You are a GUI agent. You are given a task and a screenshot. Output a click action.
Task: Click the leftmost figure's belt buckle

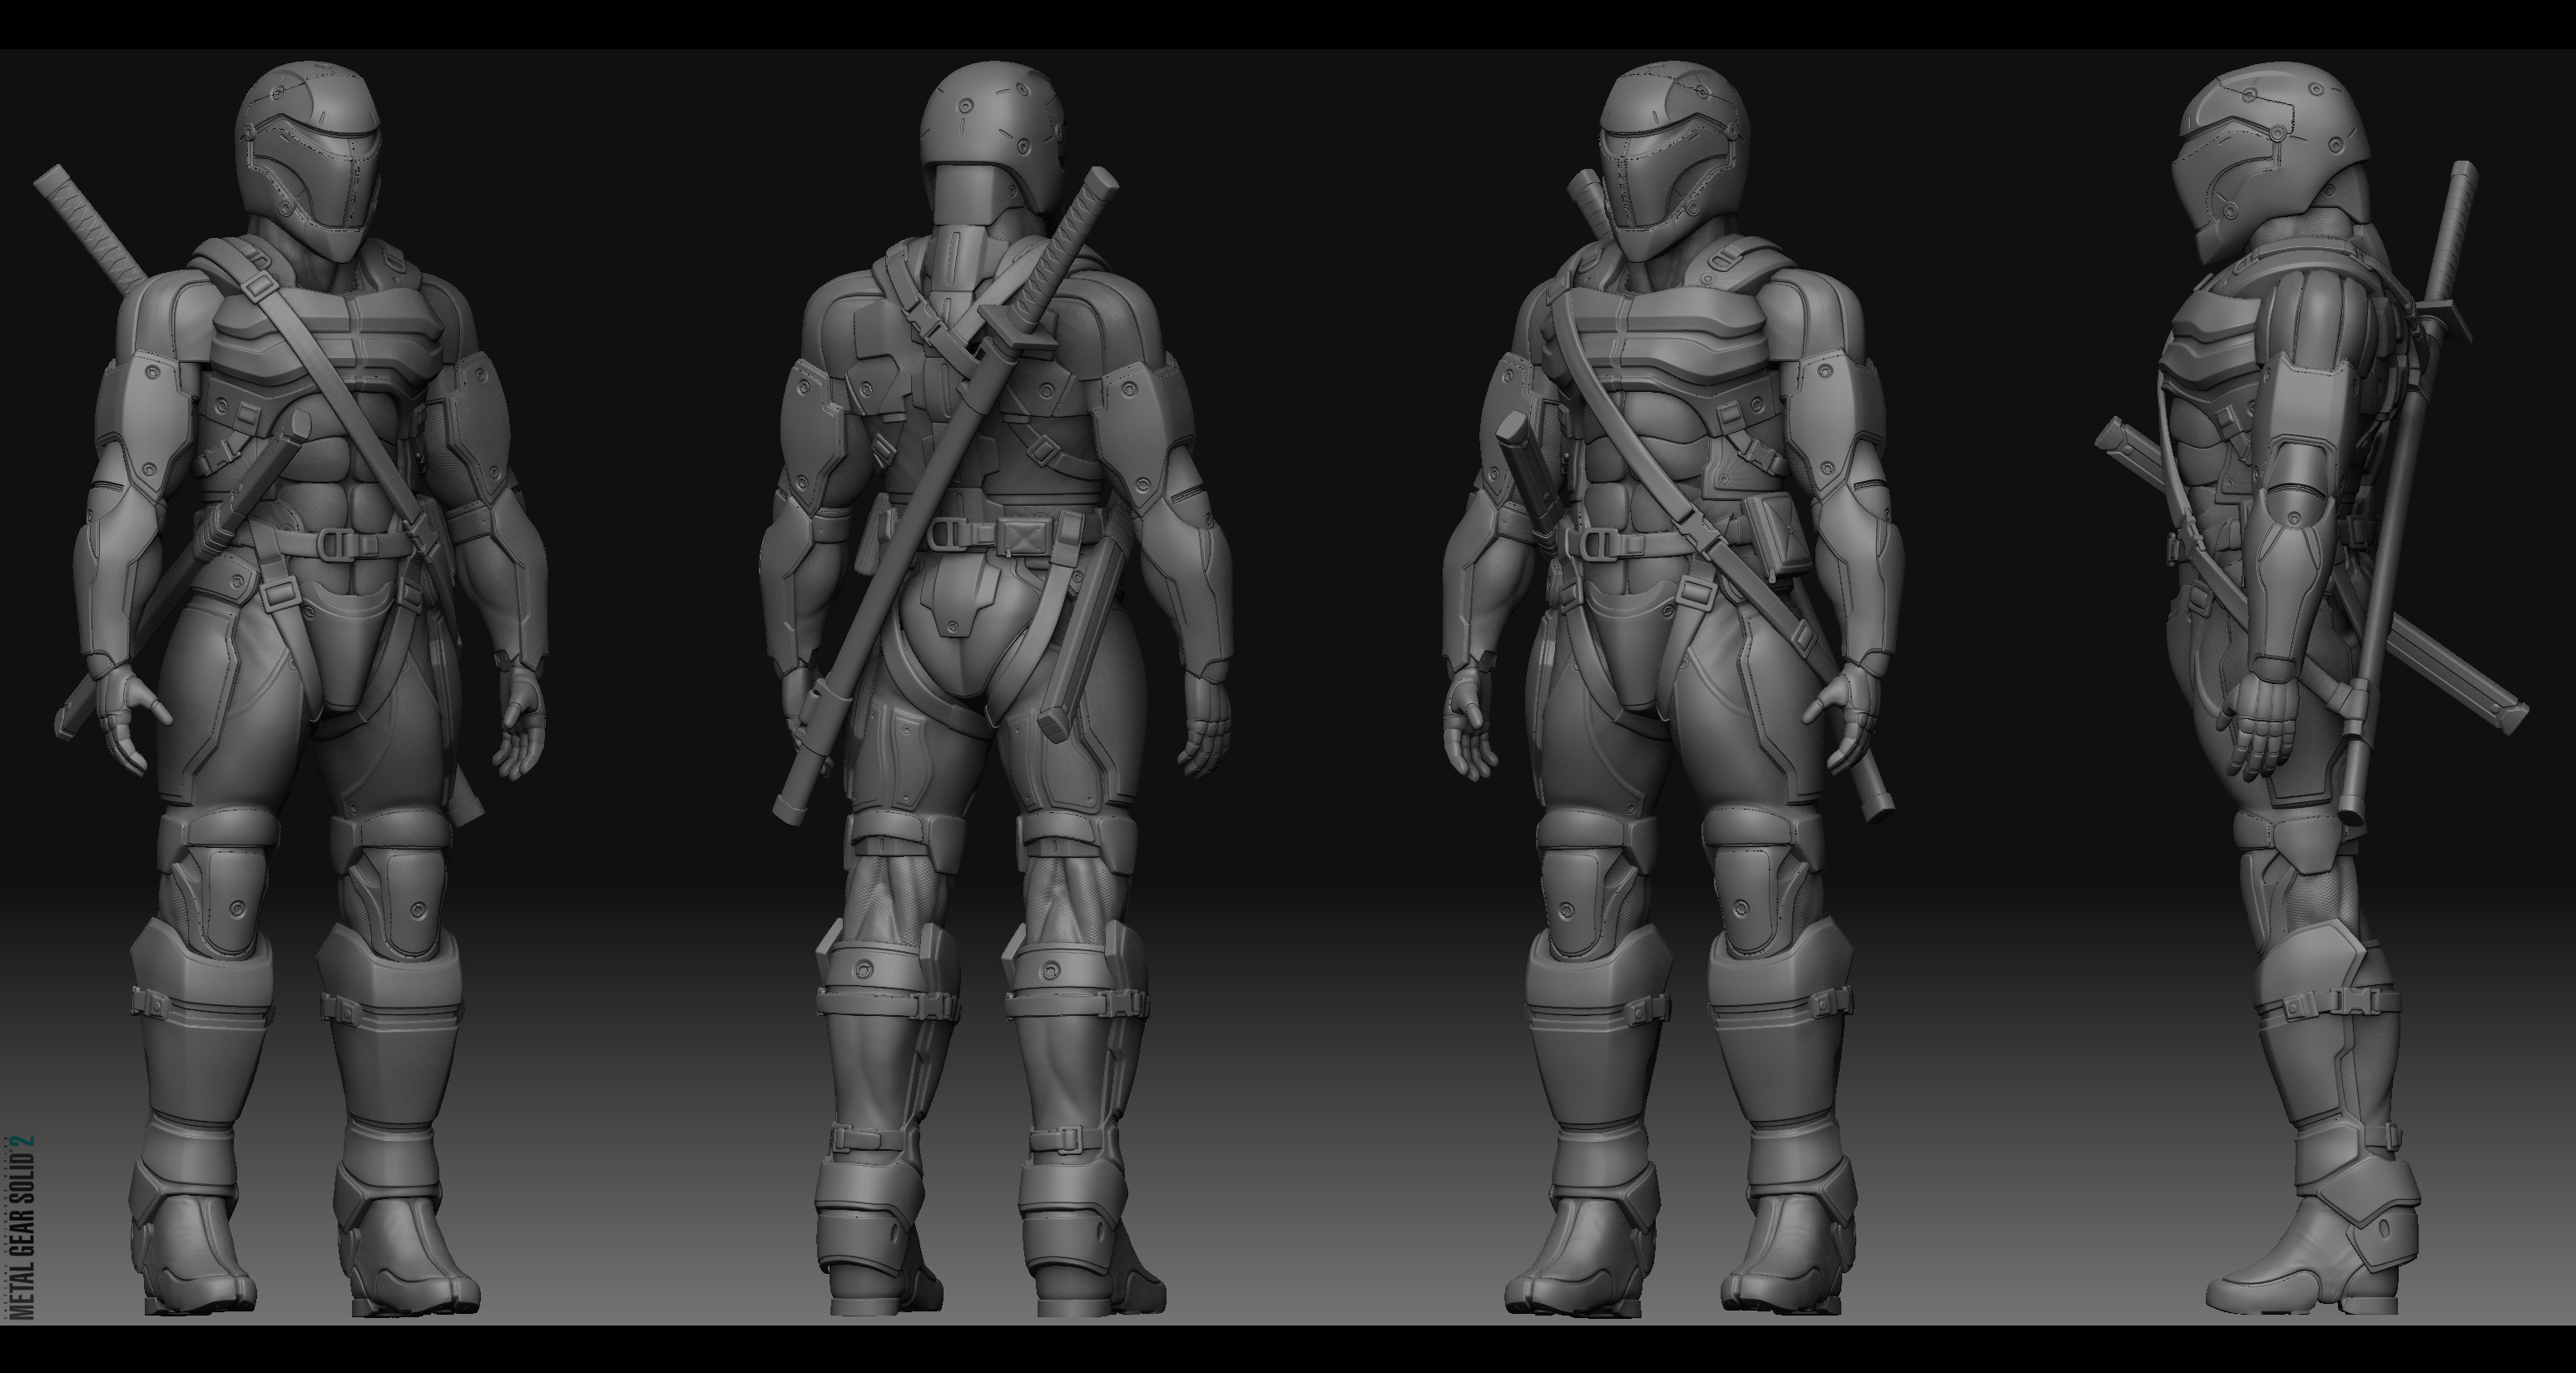337,544
